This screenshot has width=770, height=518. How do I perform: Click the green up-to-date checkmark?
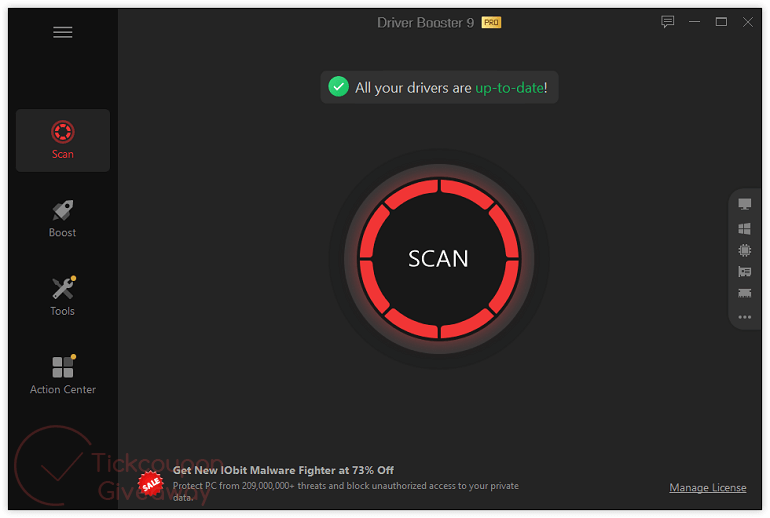338,87
